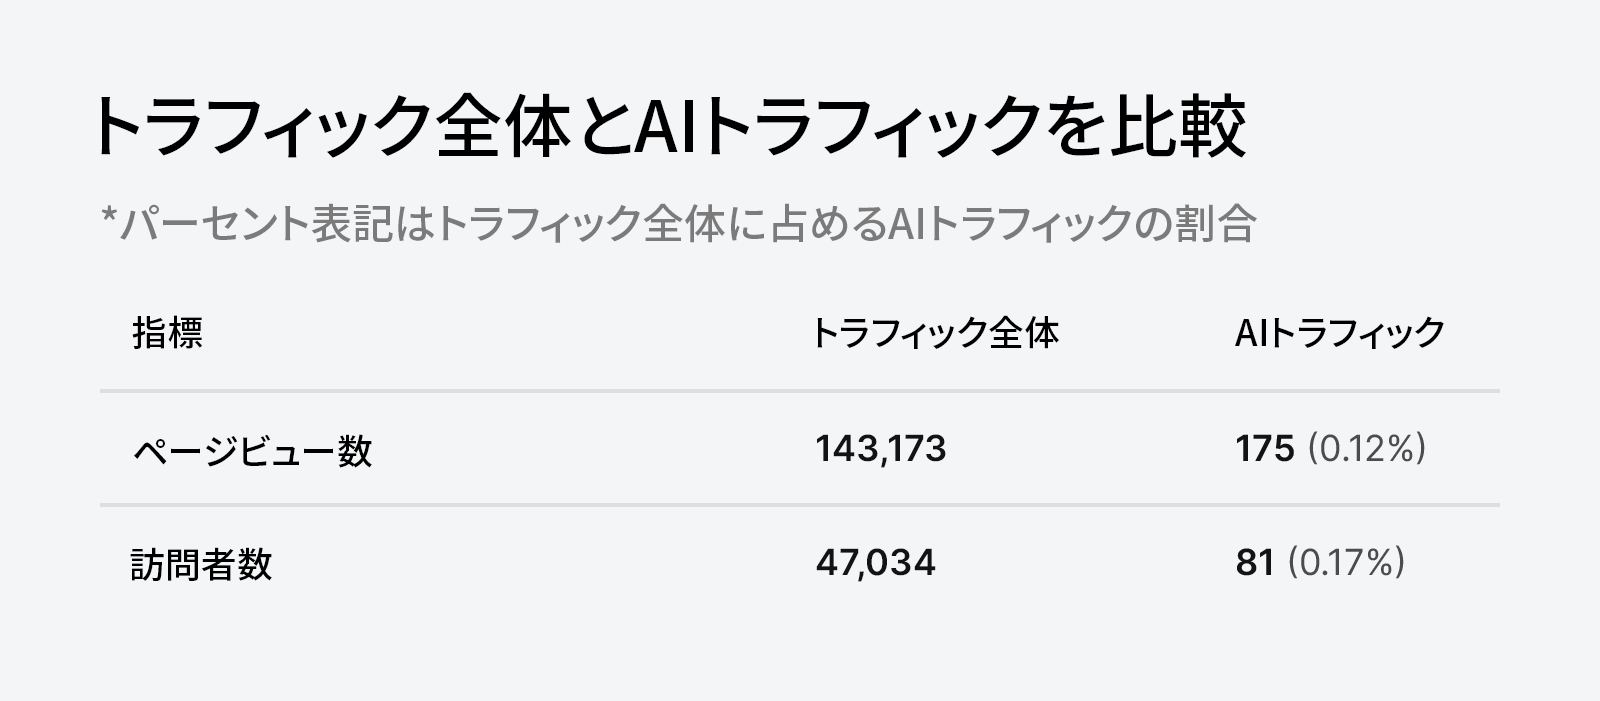Click the 訪問者数 row label
Image resolution: width=1600 pixels, height=701 pixels.
(x=201, y=564)
